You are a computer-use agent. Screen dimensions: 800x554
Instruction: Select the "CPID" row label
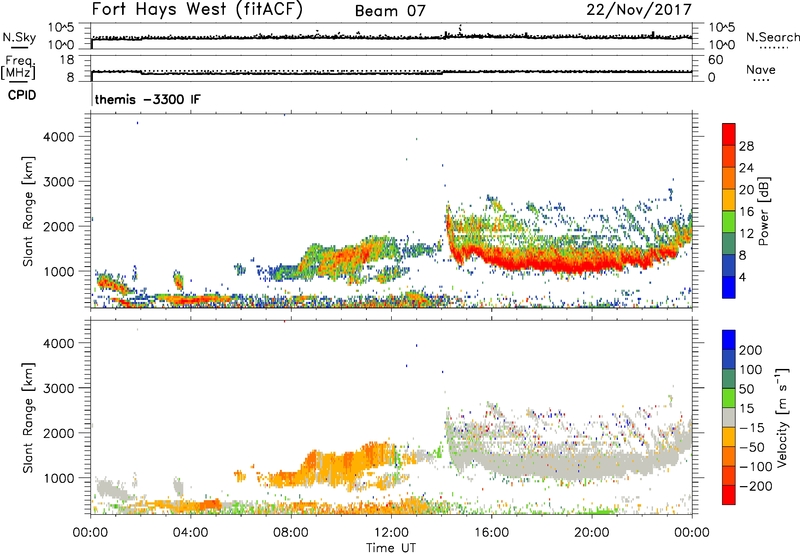click(x=22, y=95)
